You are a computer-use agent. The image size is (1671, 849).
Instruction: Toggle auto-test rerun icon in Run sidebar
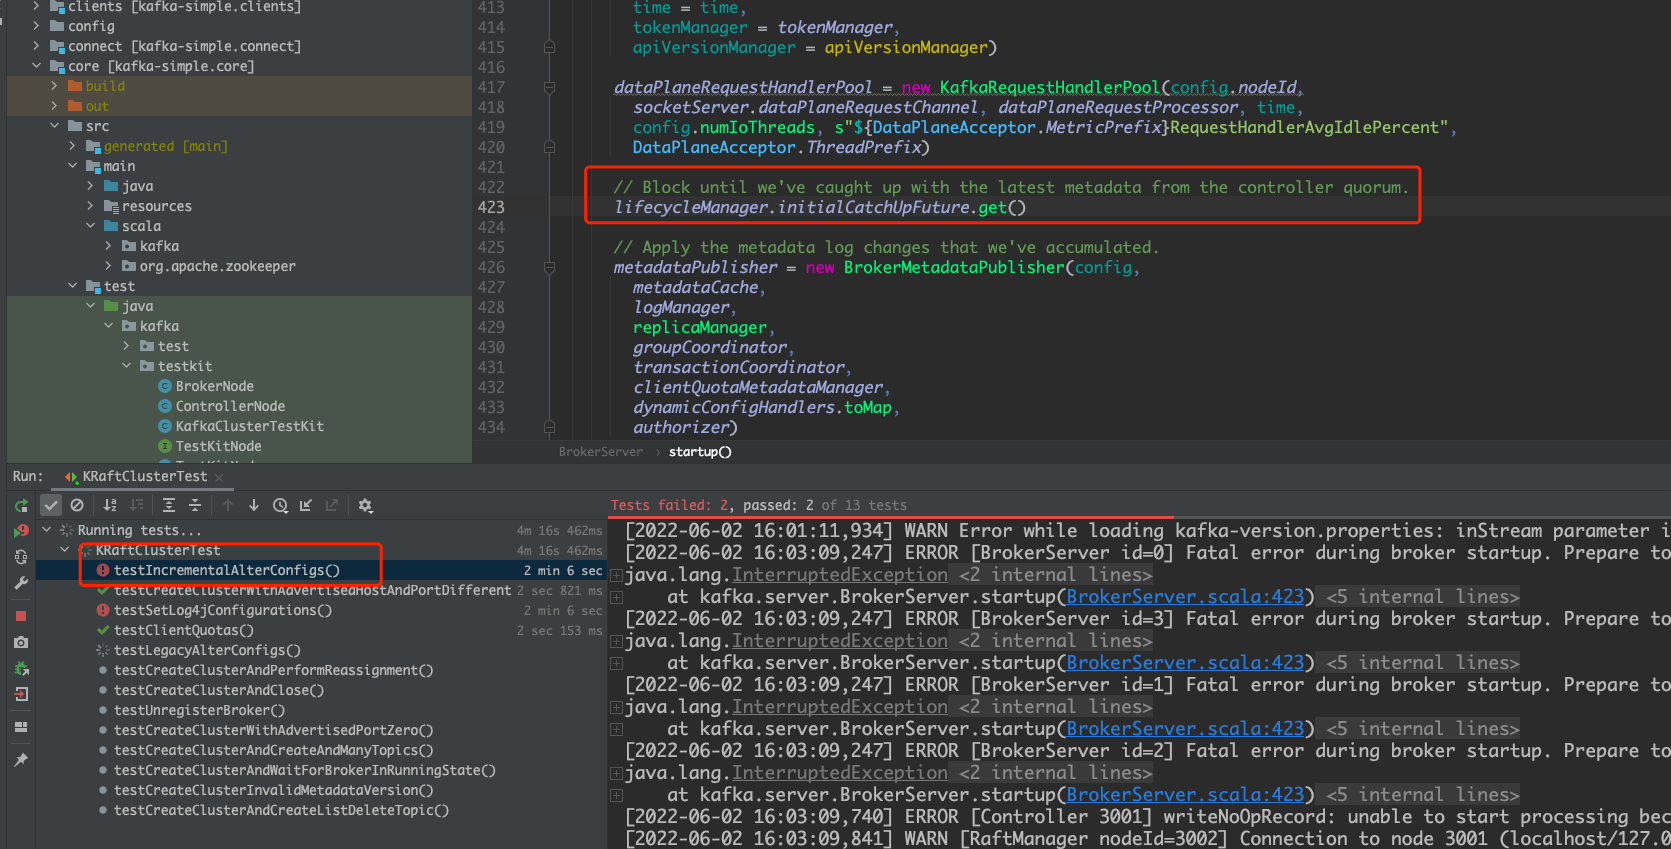pos(21,557)
